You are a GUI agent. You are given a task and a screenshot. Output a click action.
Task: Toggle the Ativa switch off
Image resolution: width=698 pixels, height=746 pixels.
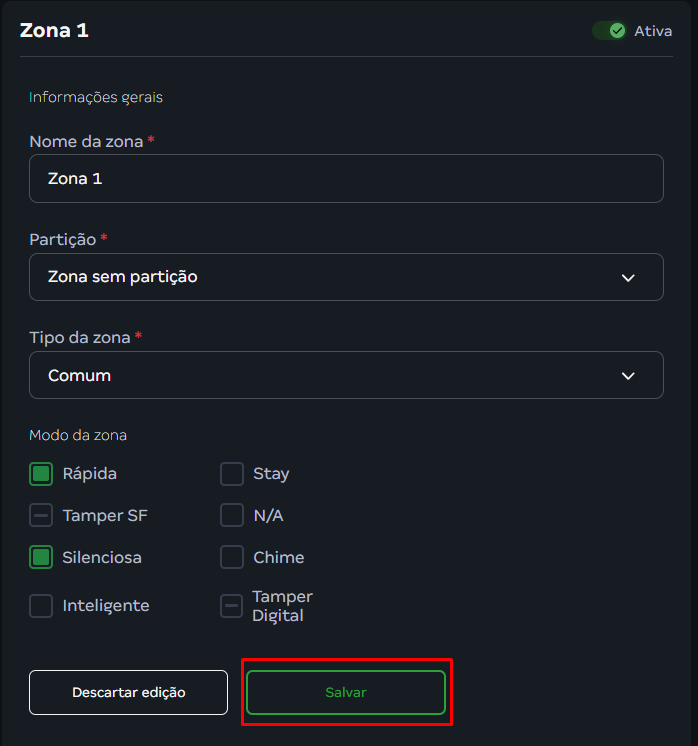tap(609, 31)
